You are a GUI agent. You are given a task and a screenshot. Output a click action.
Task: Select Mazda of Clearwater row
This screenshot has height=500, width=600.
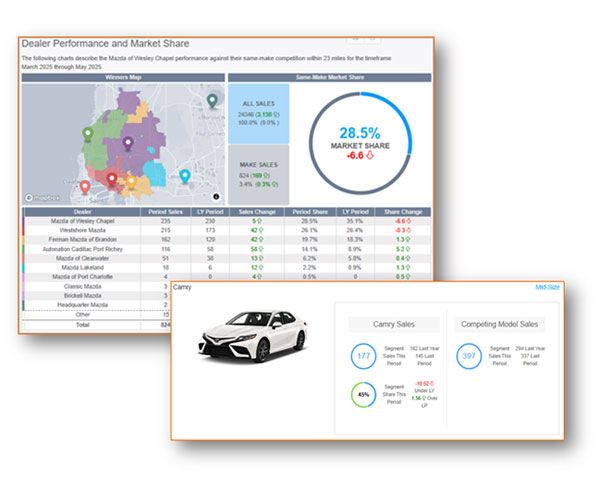pyautogui.click(x=227, y=258)
